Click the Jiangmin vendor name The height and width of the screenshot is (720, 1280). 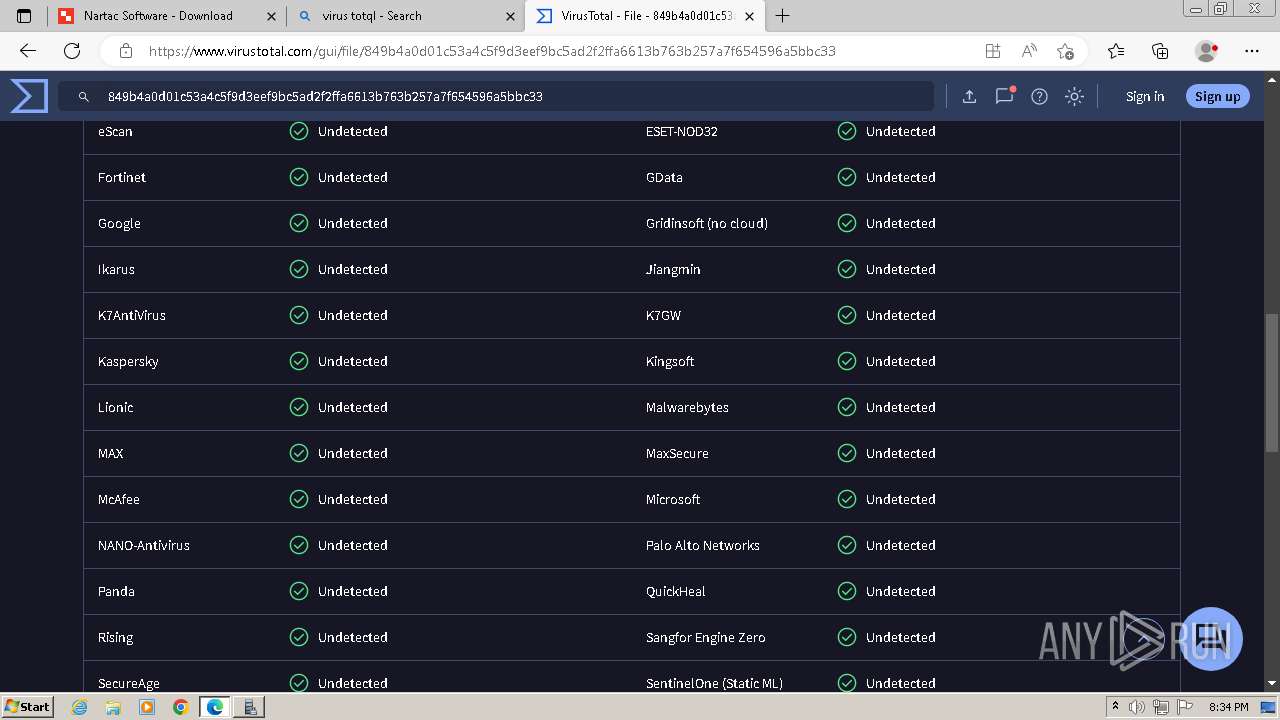click(x=673, y=269)
